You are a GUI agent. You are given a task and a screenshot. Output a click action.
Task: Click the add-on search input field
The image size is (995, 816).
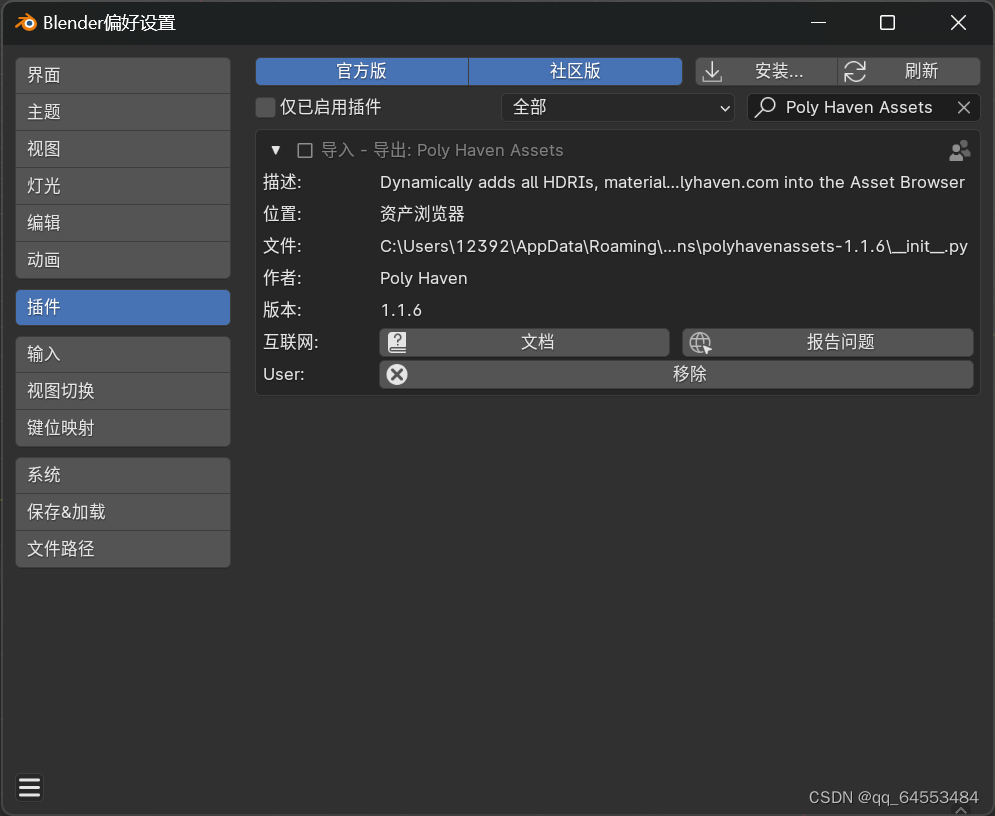tap(864, 107)
